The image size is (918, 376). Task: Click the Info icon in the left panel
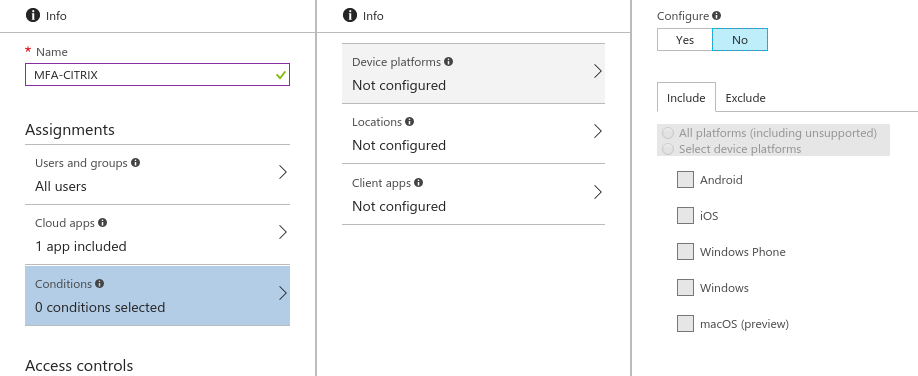pyautogui.click(x=33, y=15)
